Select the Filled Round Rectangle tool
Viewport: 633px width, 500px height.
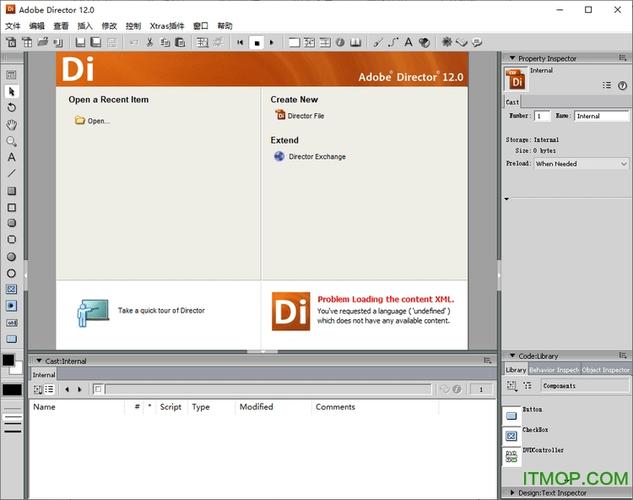click(11, 223)
